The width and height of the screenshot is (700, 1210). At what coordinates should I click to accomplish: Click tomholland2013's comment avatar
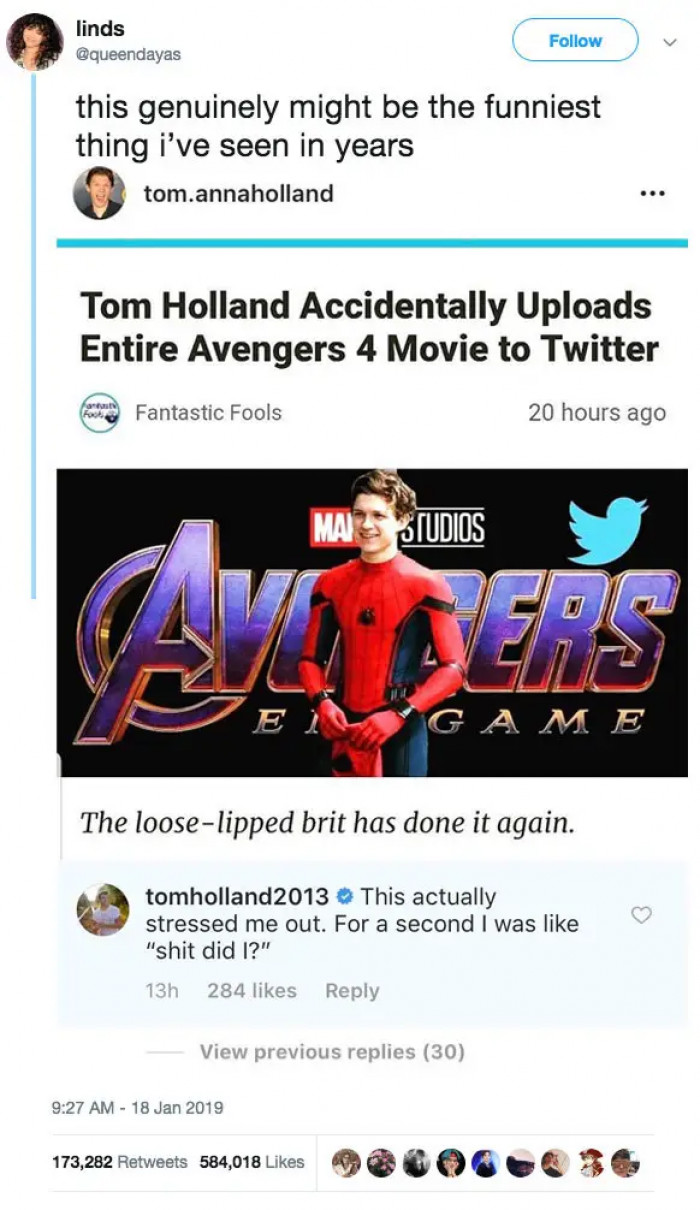point(102,911)
